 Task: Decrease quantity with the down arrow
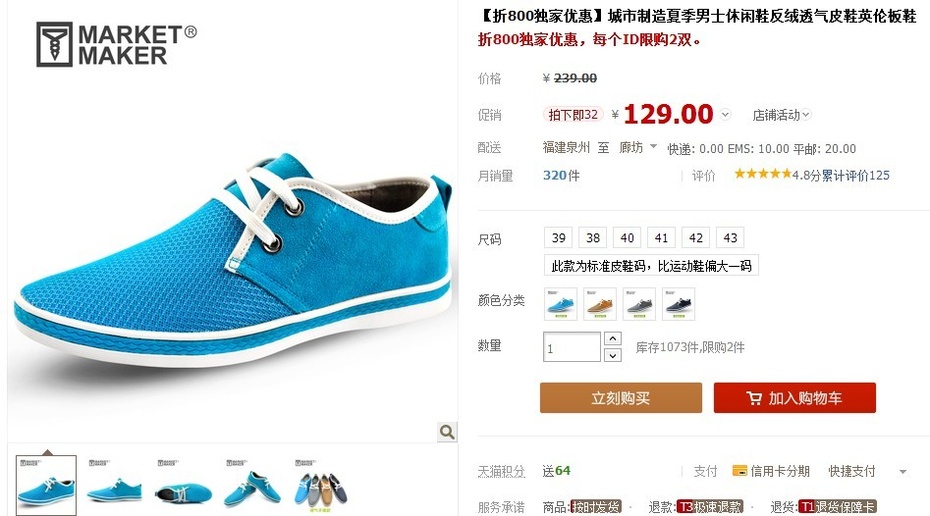[613, 355]
